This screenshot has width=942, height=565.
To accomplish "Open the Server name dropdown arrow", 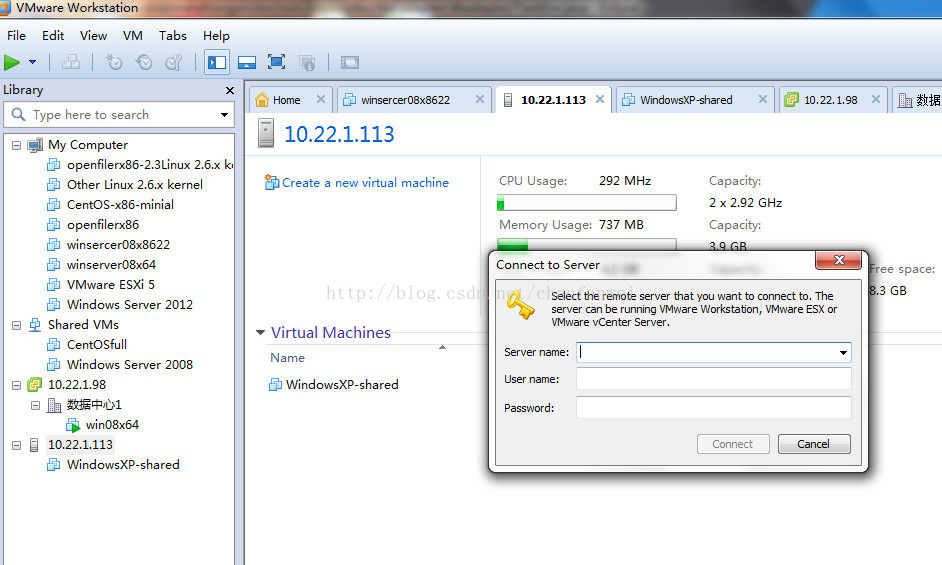I will click(x=843, y=353).
